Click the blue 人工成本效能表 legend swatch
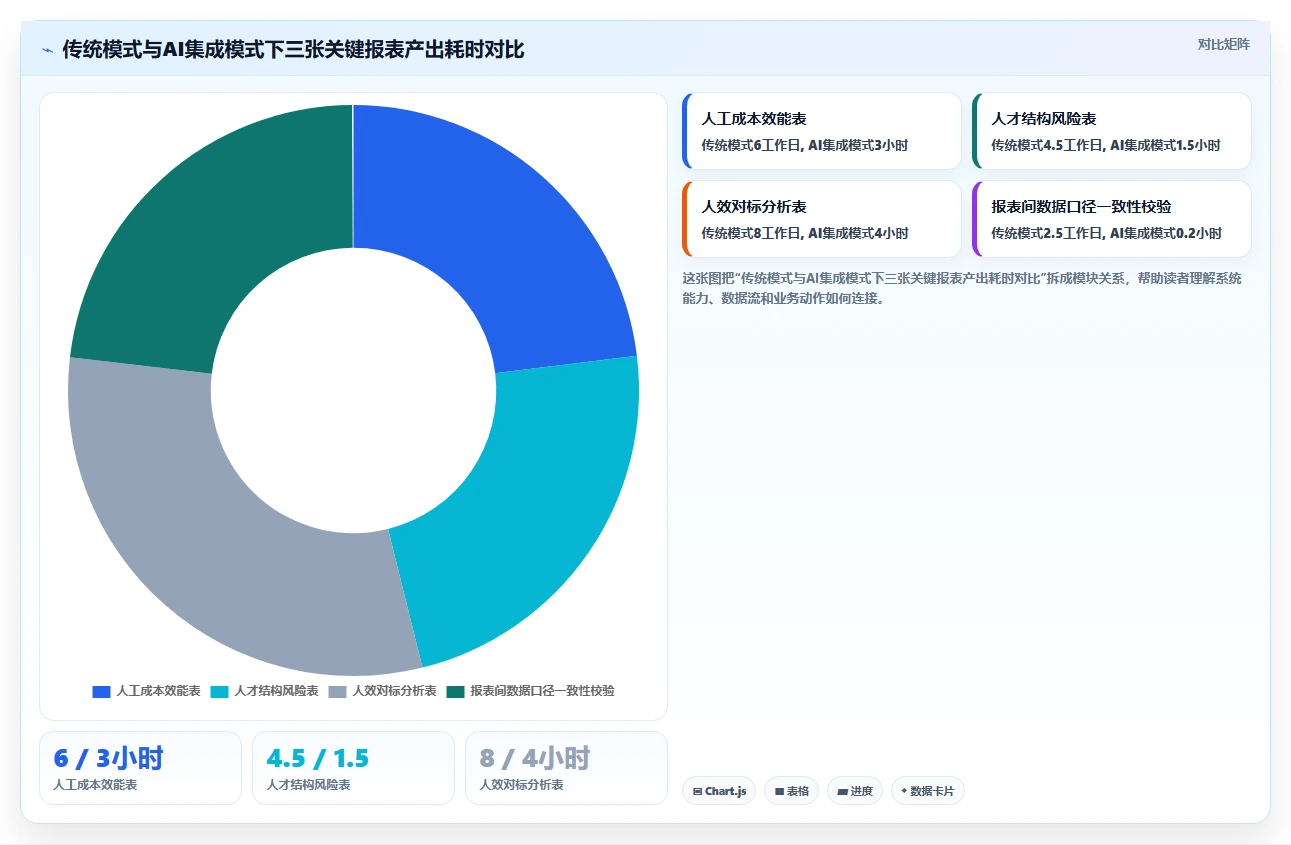 [x=101, y=691]
